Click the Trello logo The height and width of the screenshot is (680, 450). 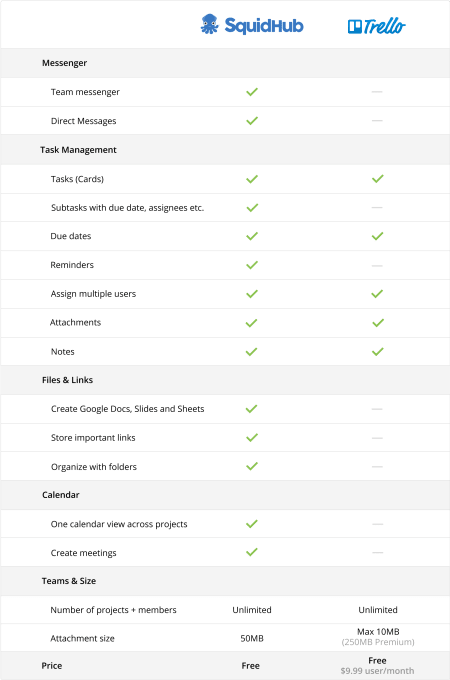point(376,26)
